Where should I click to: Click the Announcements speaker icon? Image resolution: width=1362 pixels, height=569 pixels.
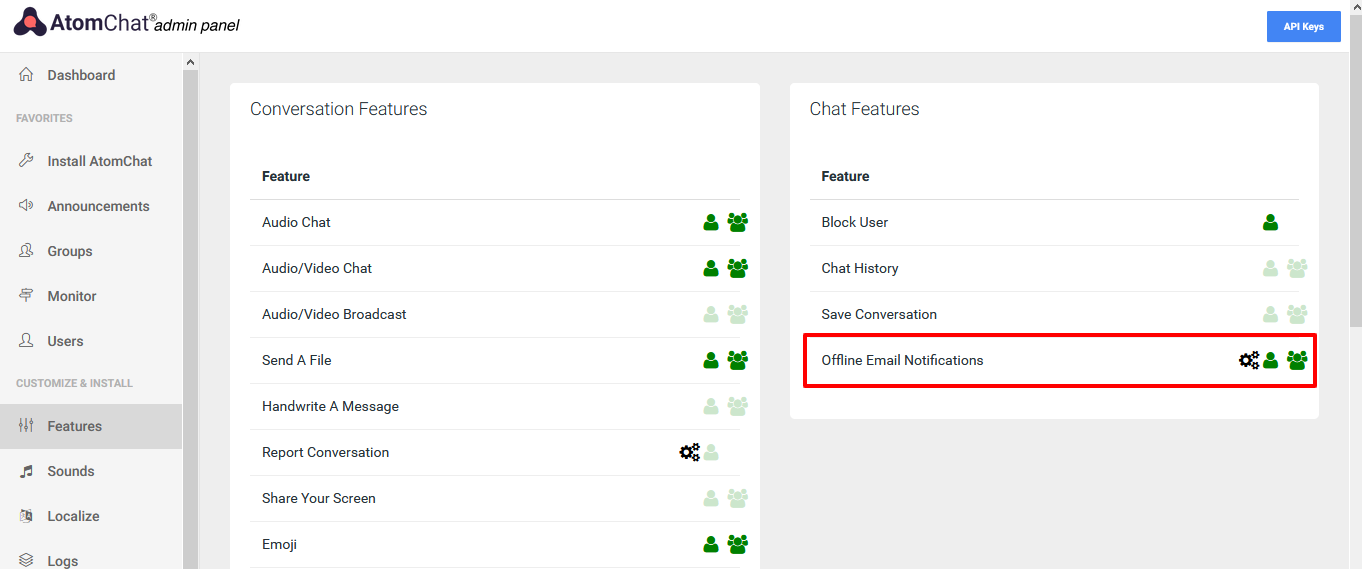click(27, 206)
